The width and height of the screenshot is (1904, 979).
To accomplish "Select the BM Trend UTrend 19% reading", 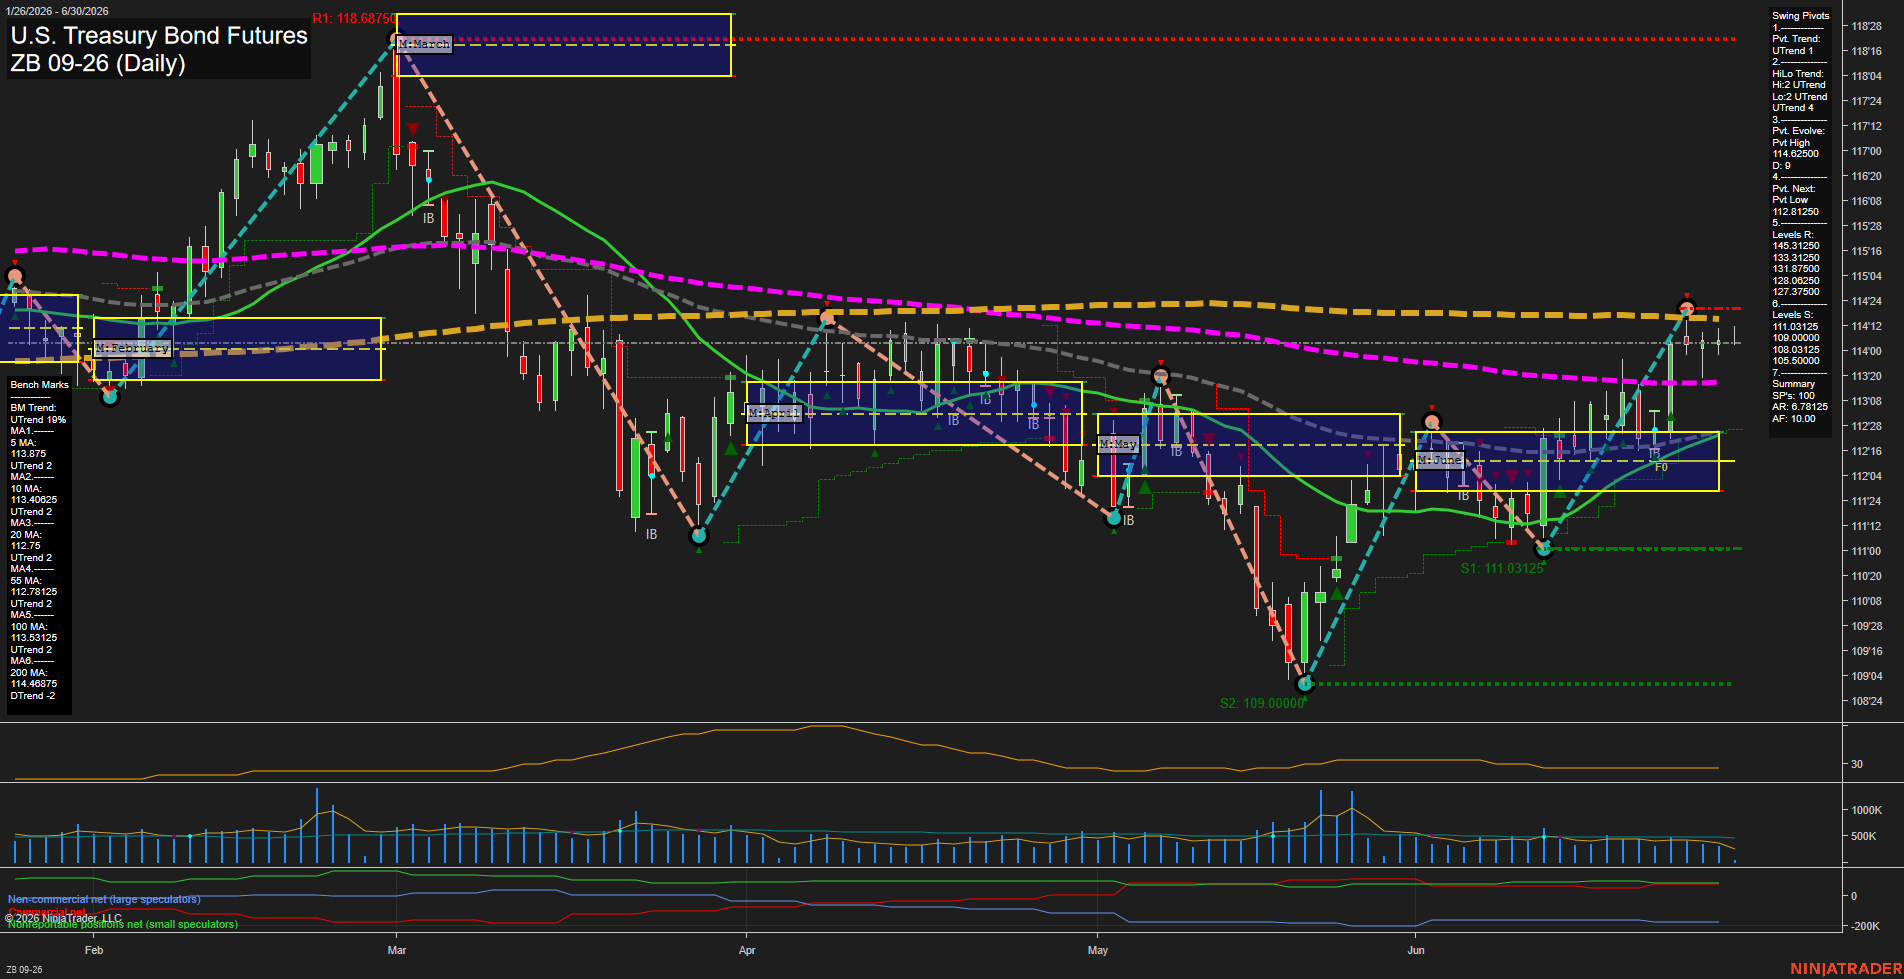I will [38, 414].
